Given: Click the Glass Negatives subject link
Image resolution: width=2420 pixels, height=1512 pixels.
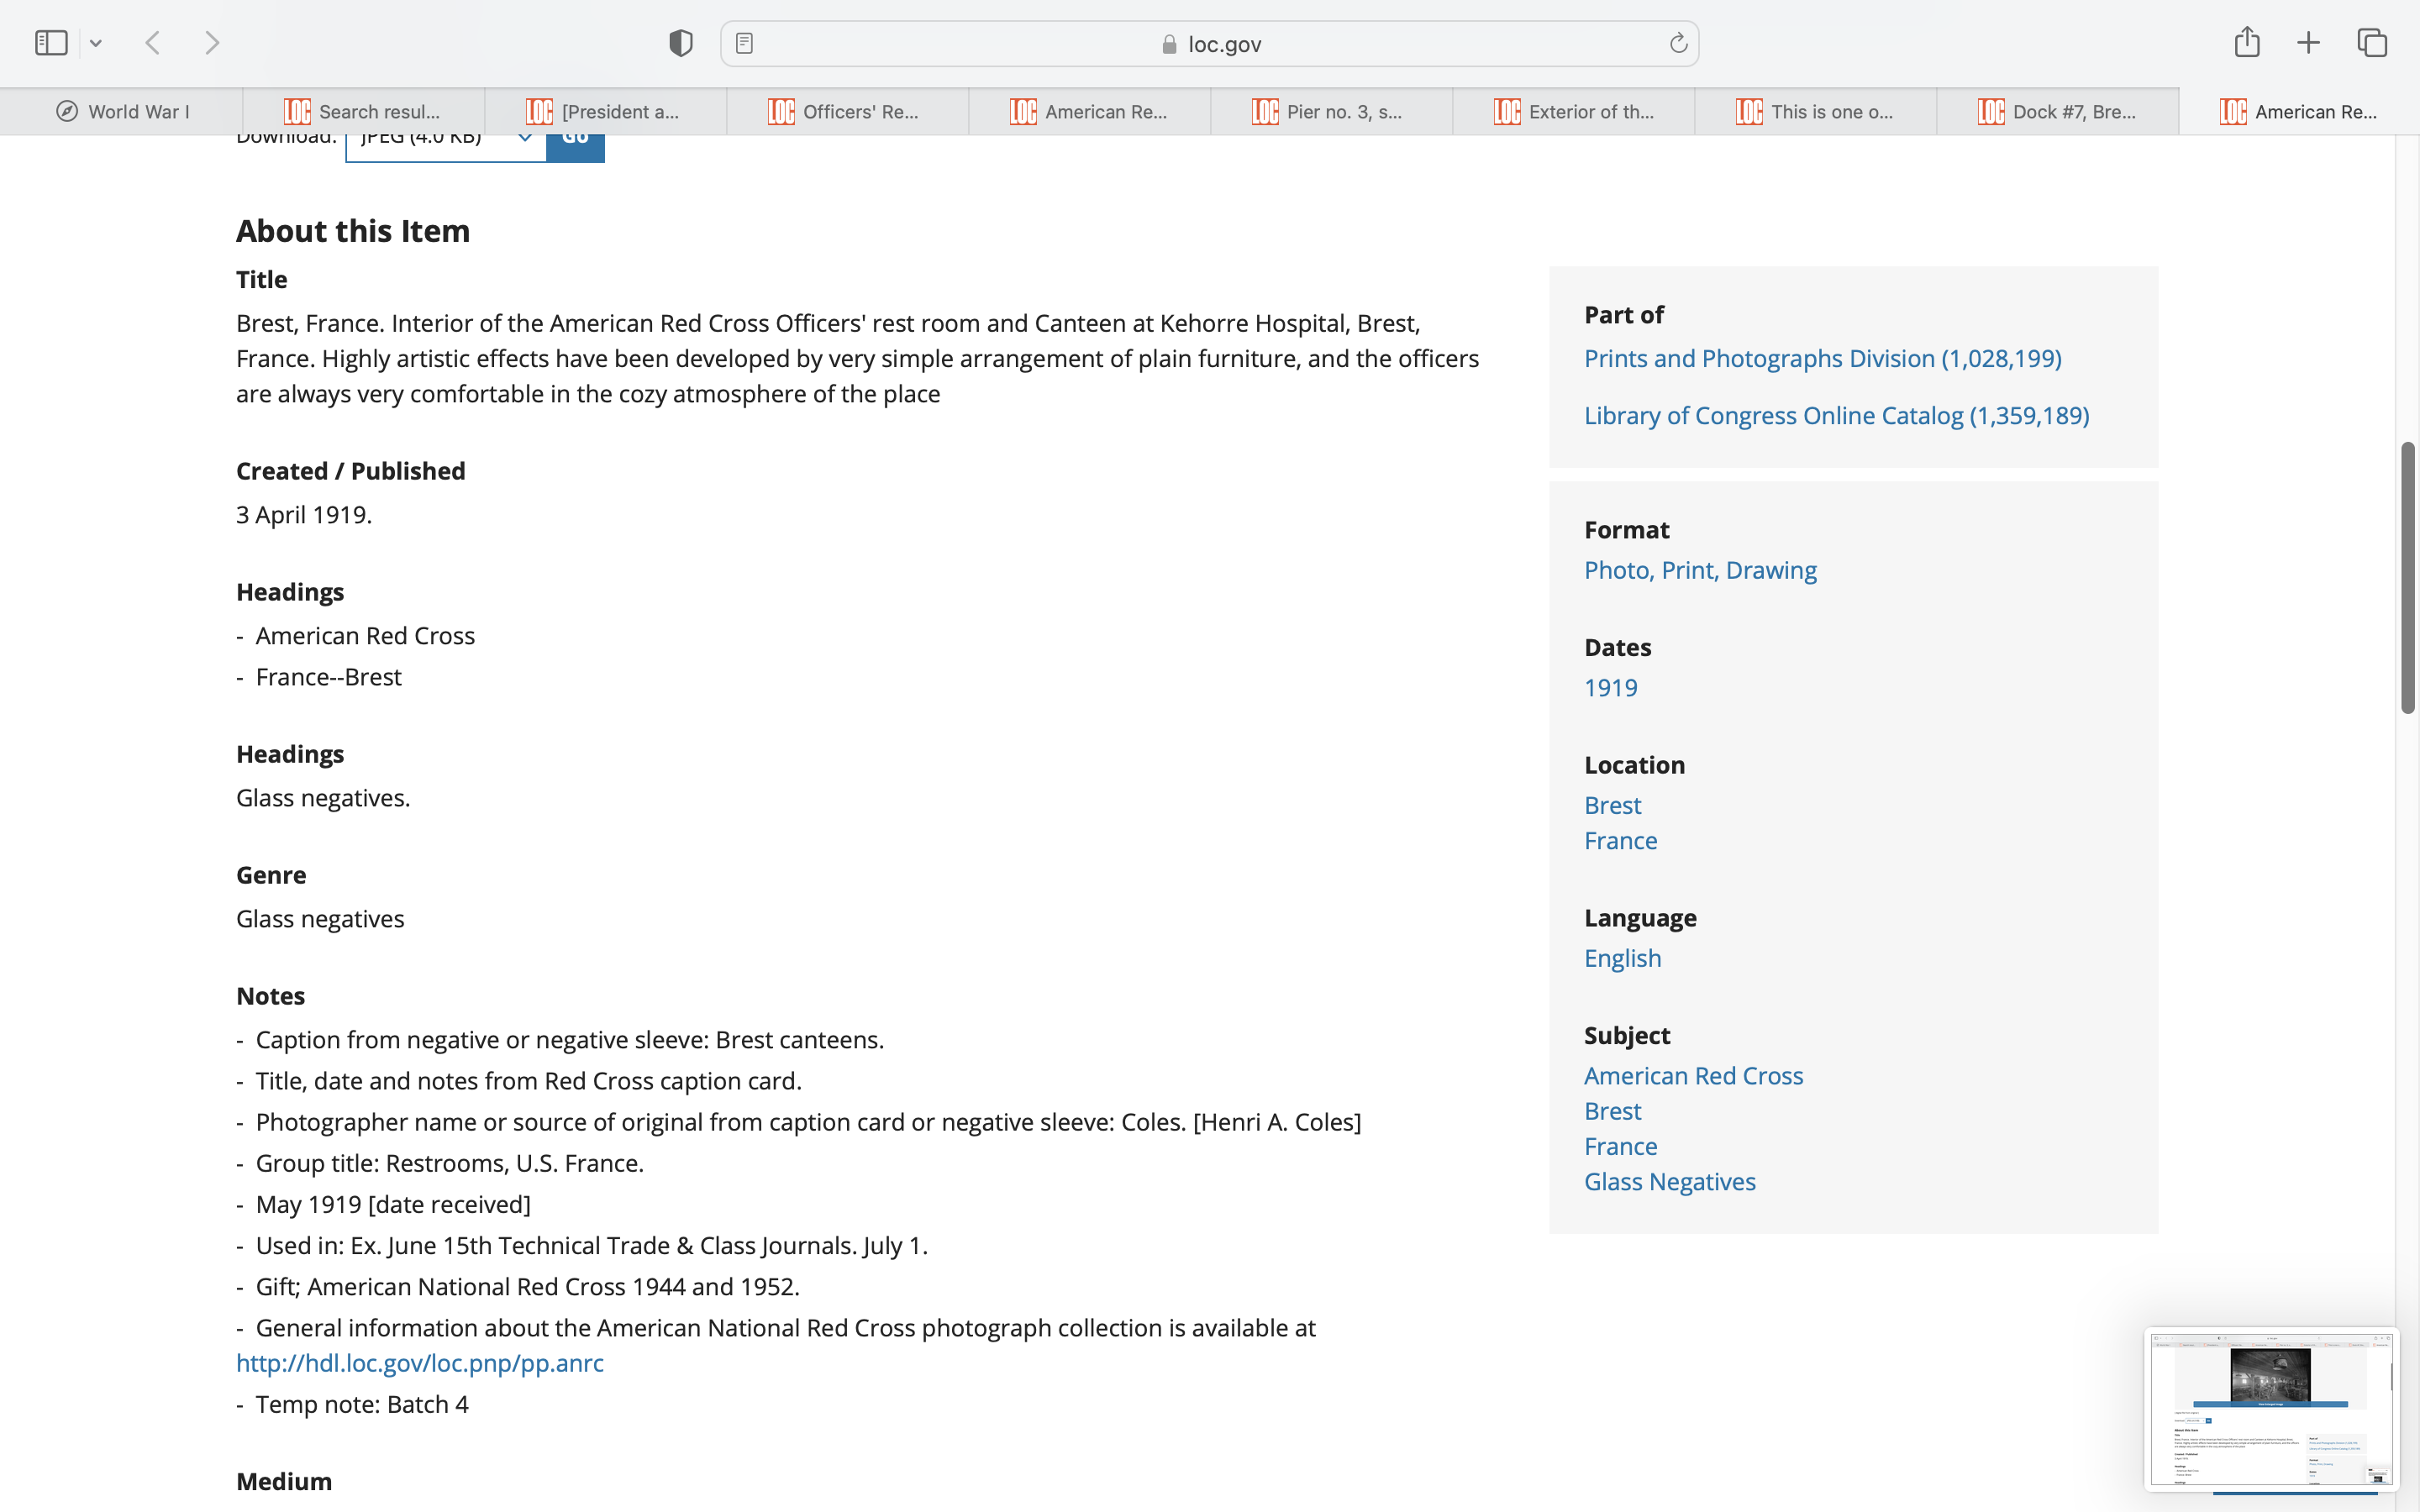Looking at the screenshot, I should 1669,1181.
